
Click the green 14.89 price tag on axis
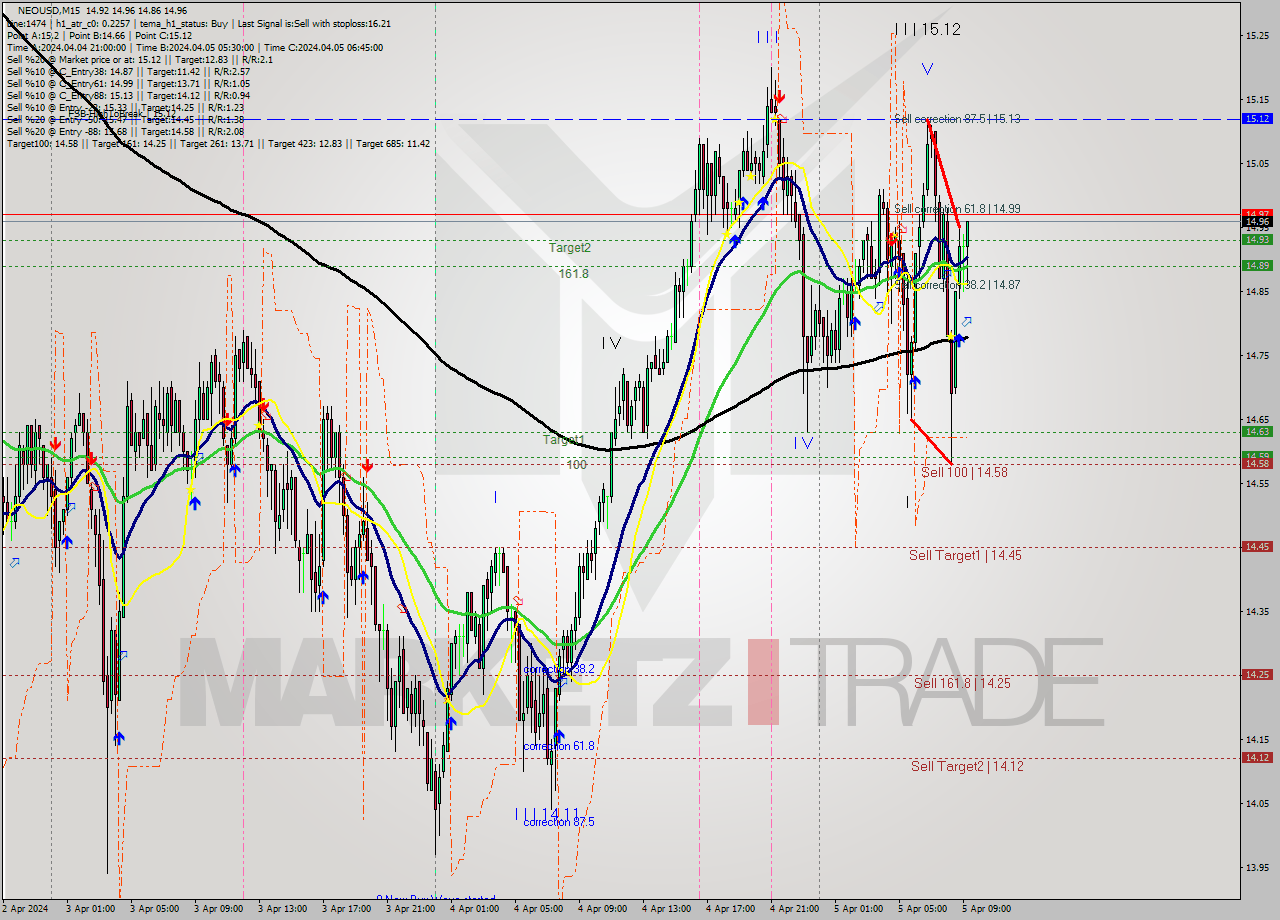[1256, 265]
